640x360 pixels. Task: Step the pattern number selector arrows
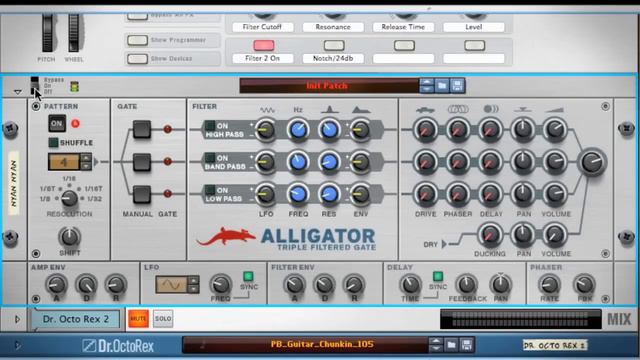[86, 162]
